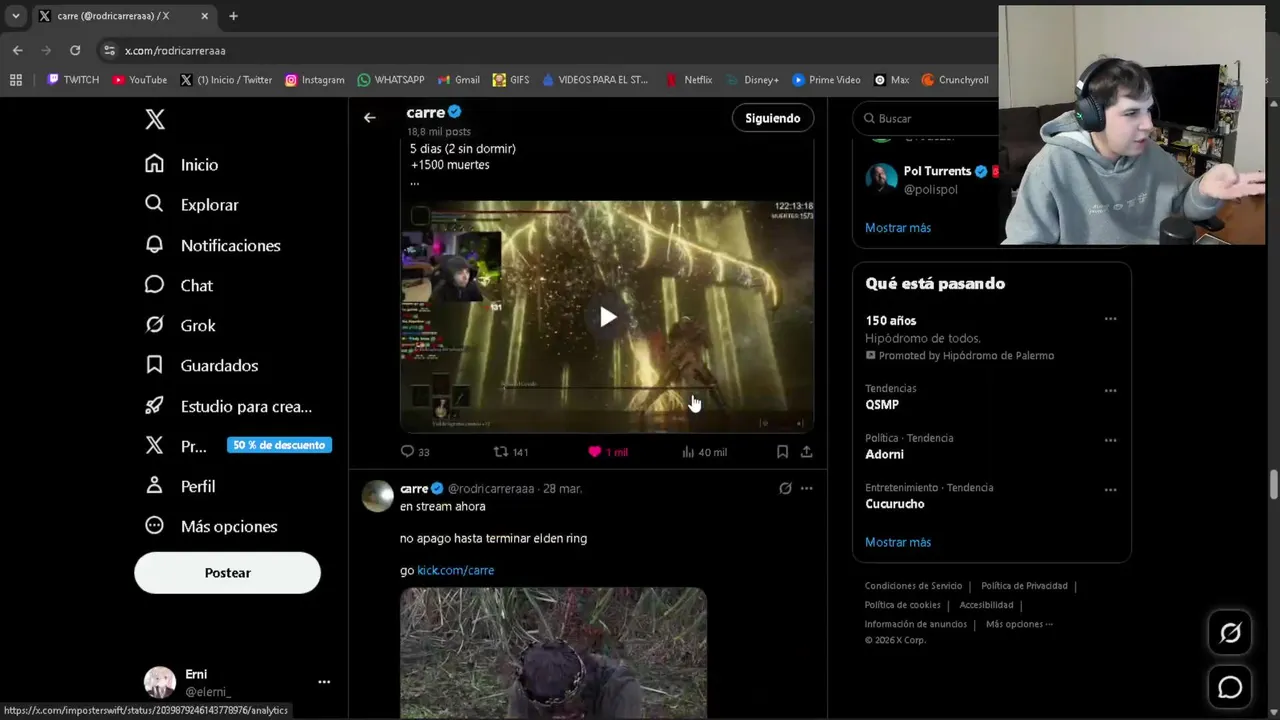Viewport: 1280px width, 720px height.
Task: Open Guardados in the sidebar
Action: coord(202,365)
